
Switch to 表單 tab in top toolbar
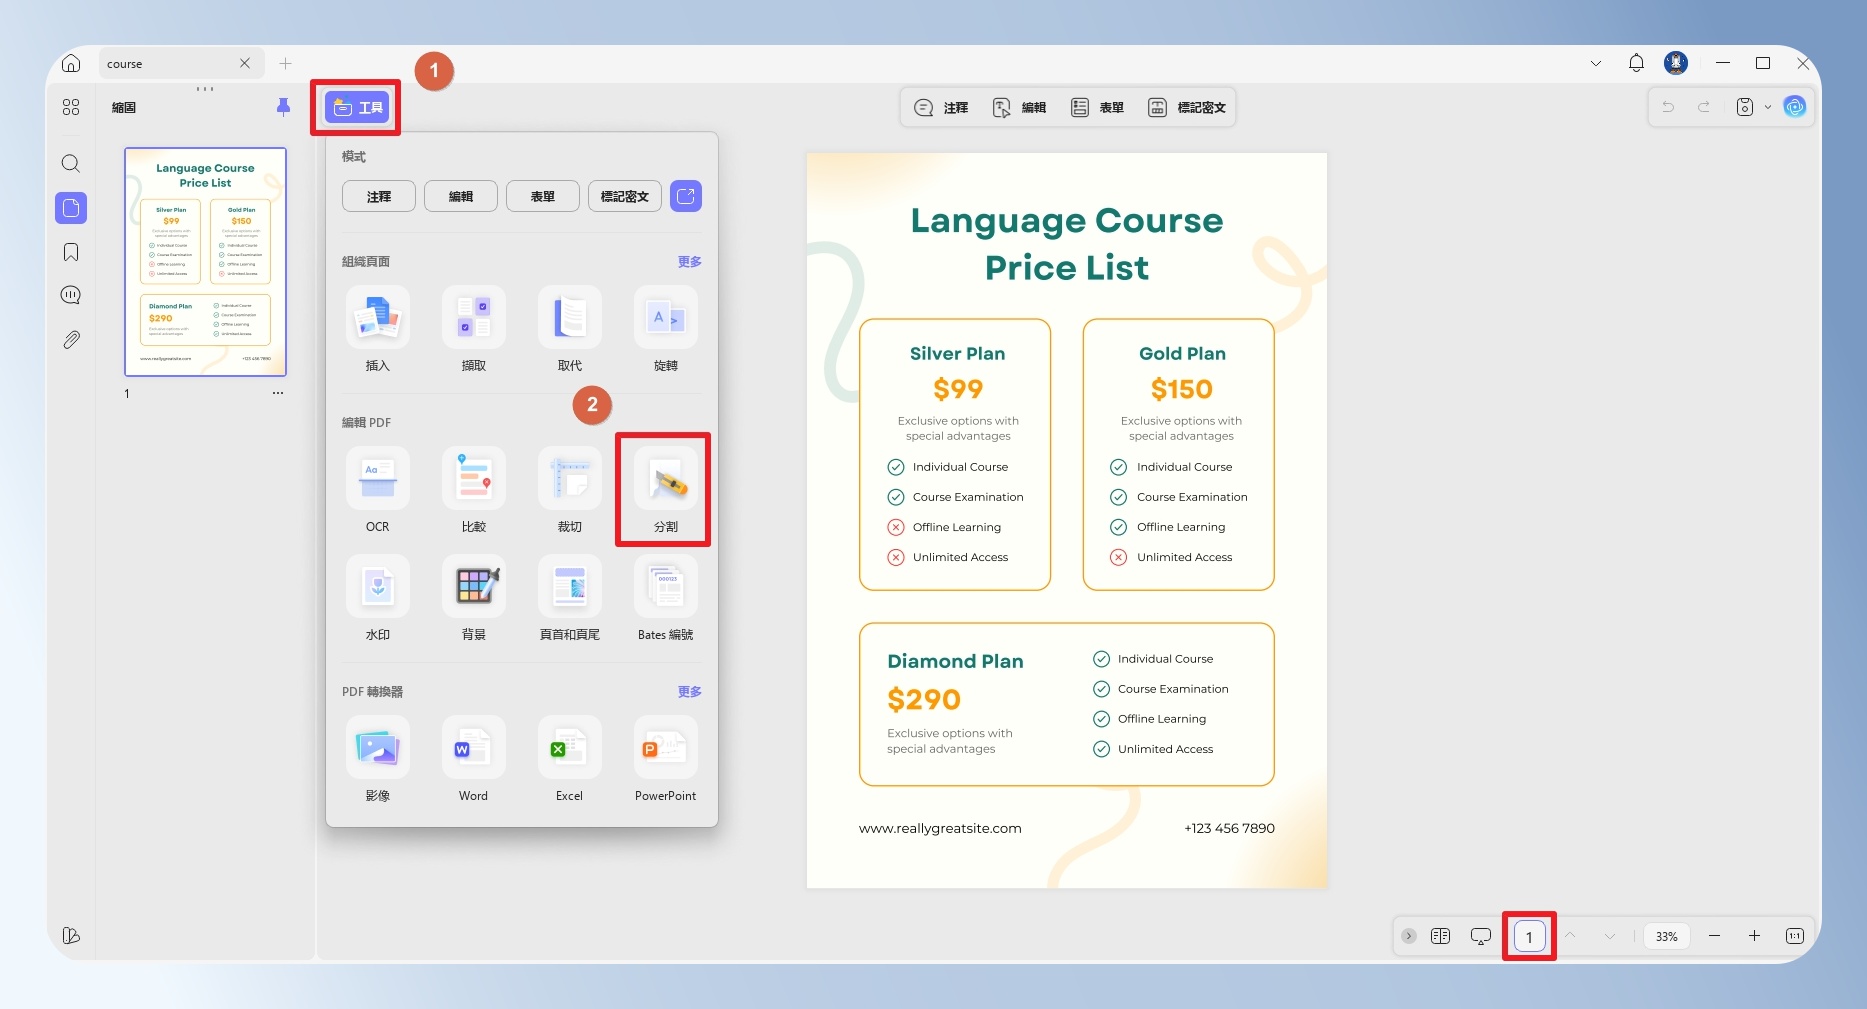(1097, 107)
